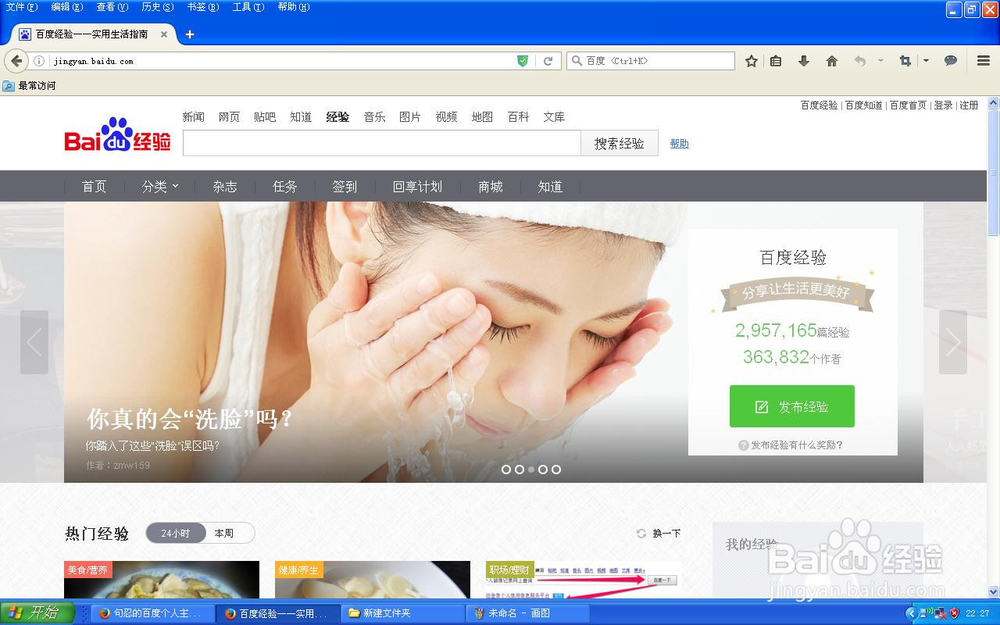The height and width of the screenshot is (625, 1000).
Task: Open the chat bubble toolbar icon
Action: pyautogui.click(x=950, y=61)
